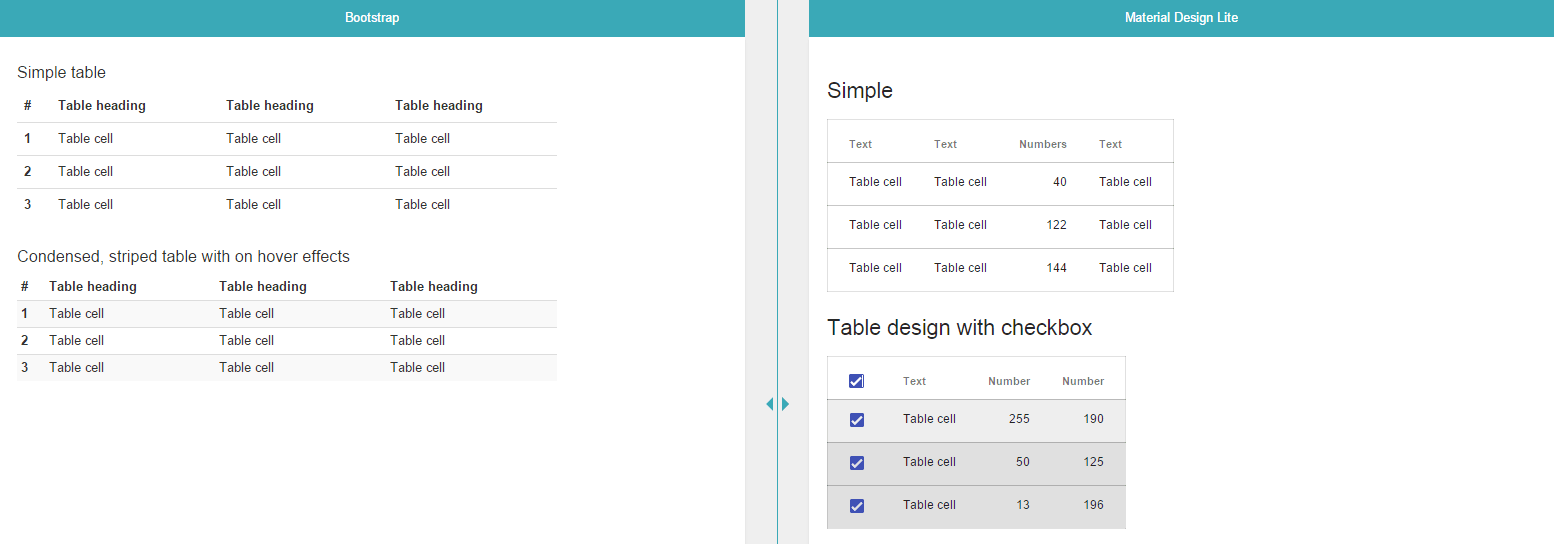Click the left arrow on the split divider

point(769,404)
